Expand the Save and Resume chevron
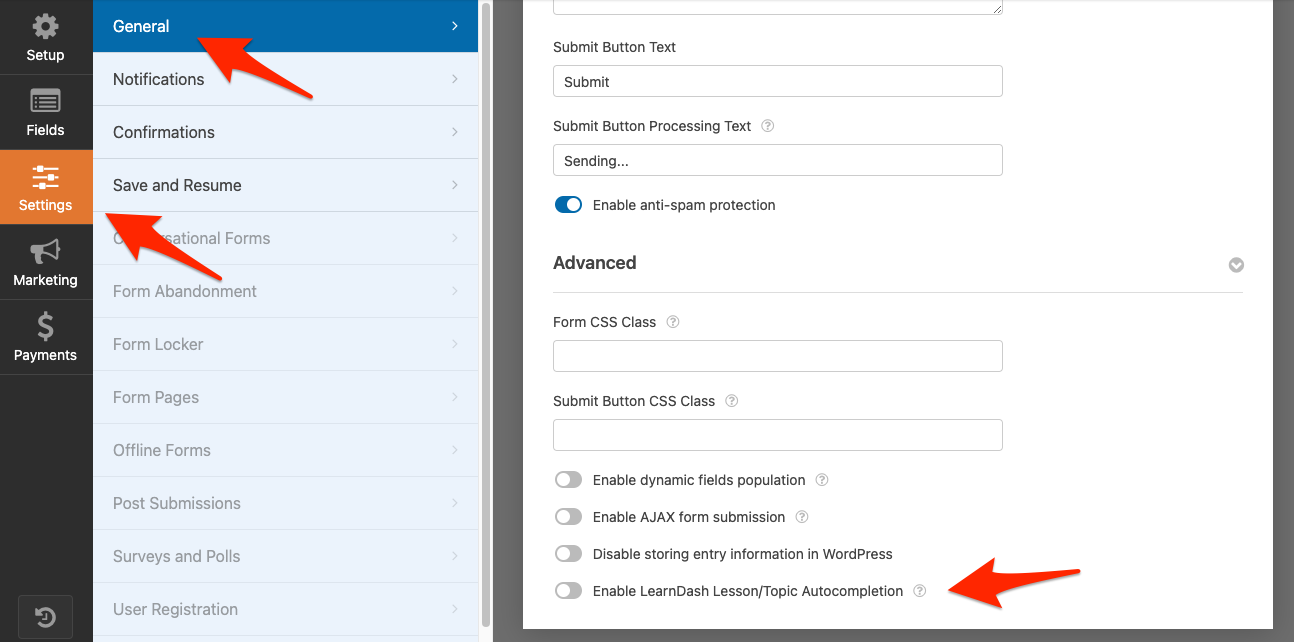1294x642 pixels. point(455,185)
